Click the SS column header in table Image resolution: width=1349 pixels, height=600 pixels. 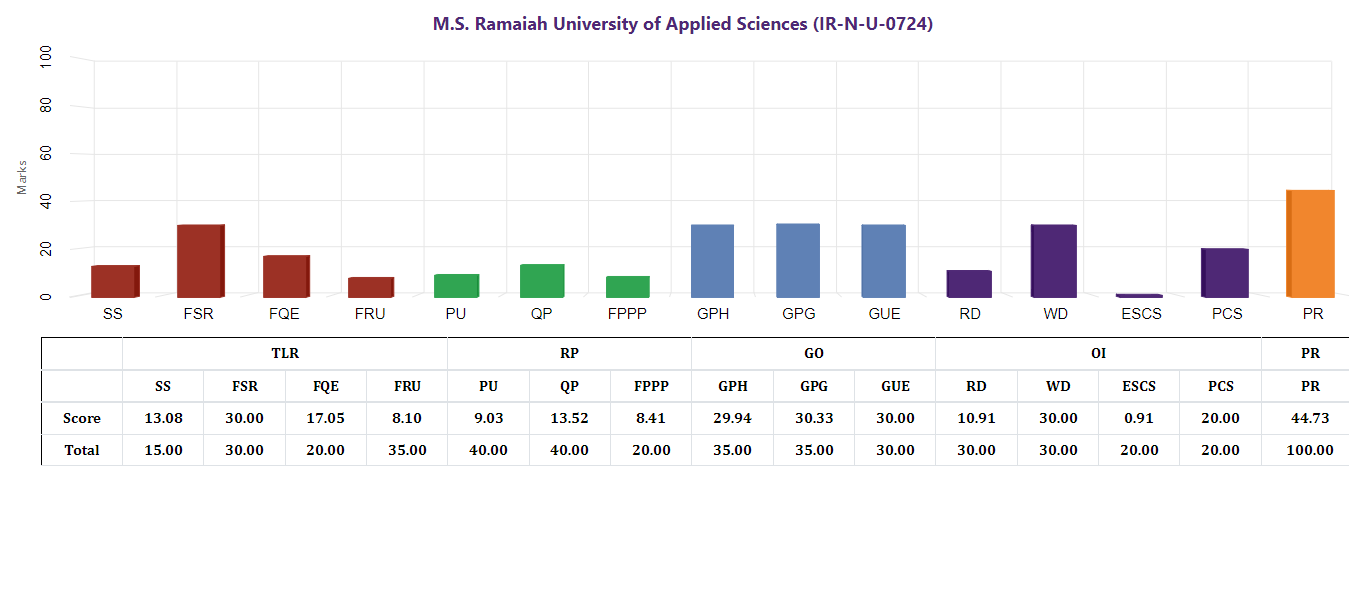coord(163,386)
